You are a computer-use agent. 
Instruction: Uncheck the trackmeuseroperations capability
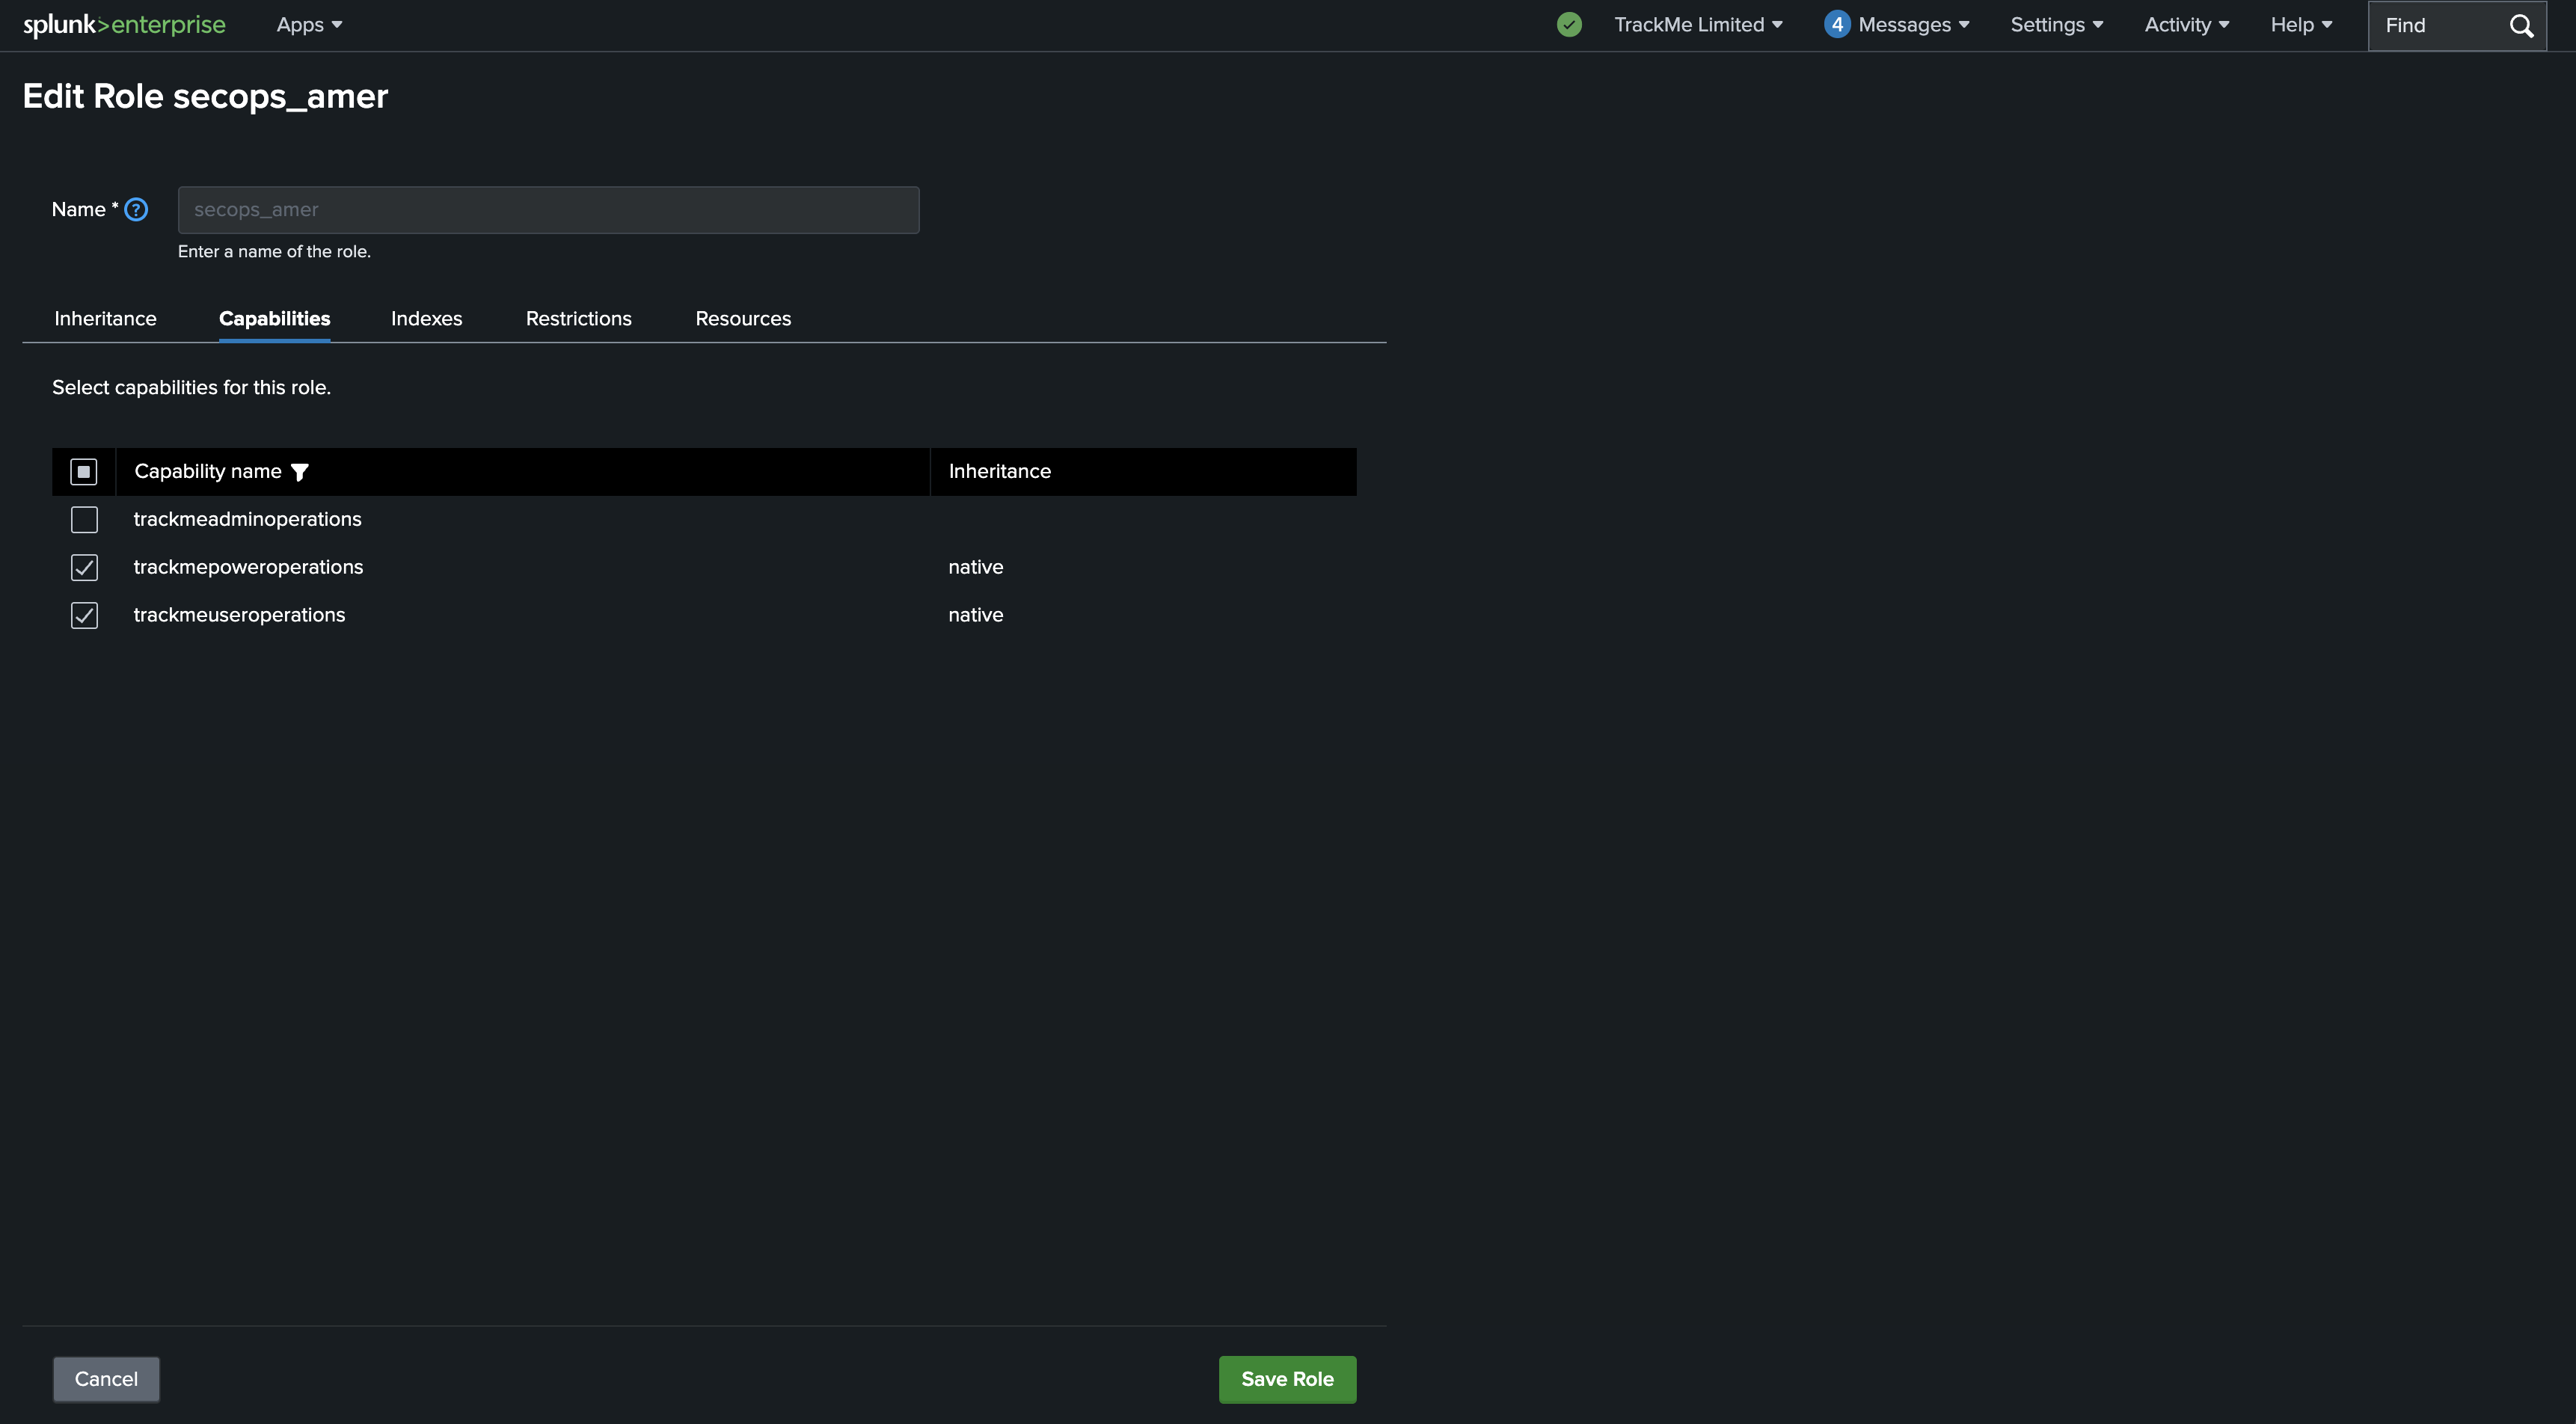(x=84, y=616)
